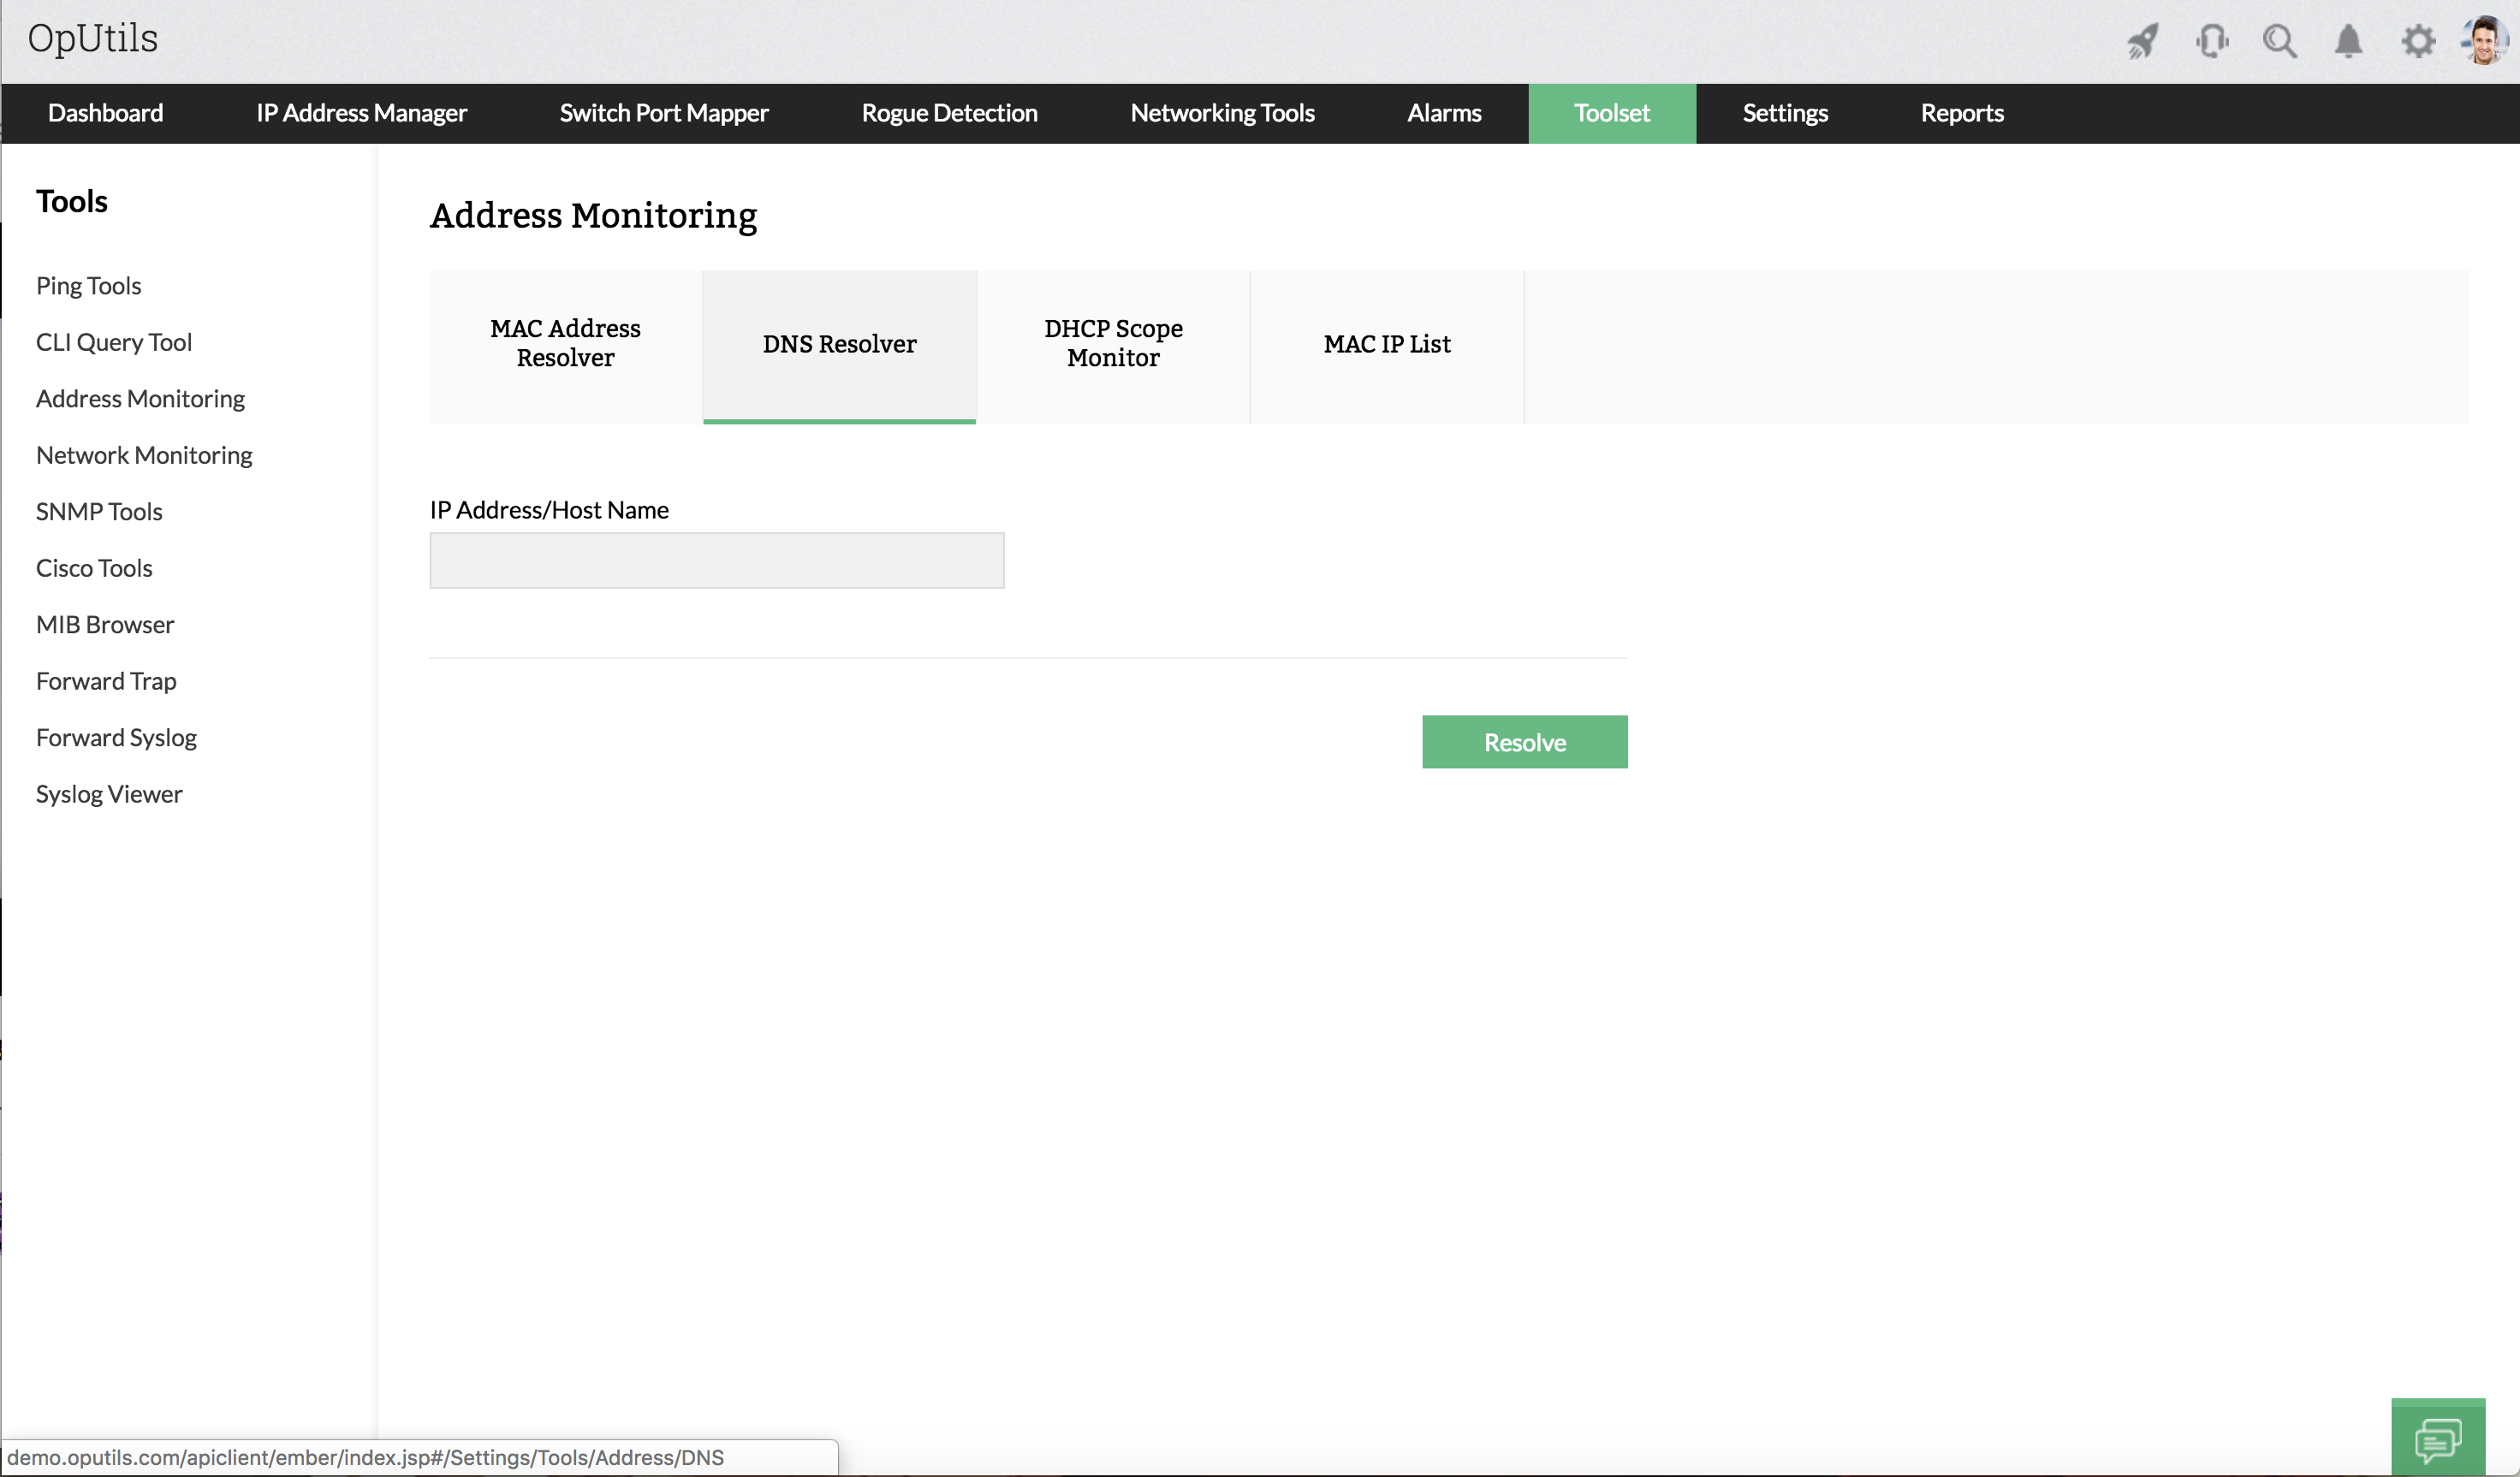Open the user profile avatar
2520x1477 pixels.
(2484, 42)
